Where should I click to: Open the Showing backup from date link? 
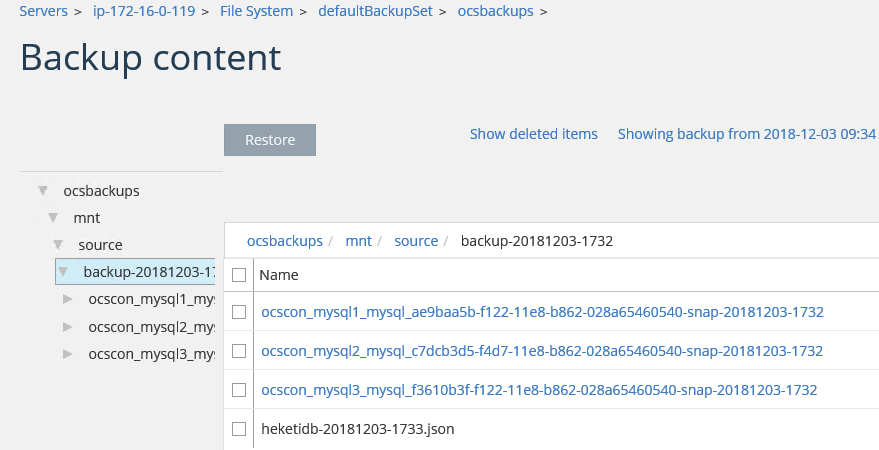(x=746, y=134)
